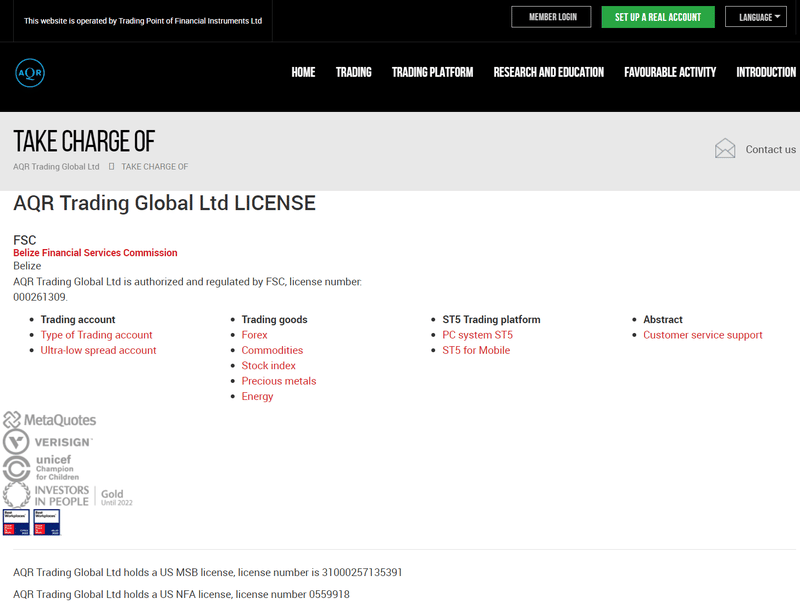Open Ultra-low spread account link
This screenshot has height=604, width=800.
(x=98, y=350)
